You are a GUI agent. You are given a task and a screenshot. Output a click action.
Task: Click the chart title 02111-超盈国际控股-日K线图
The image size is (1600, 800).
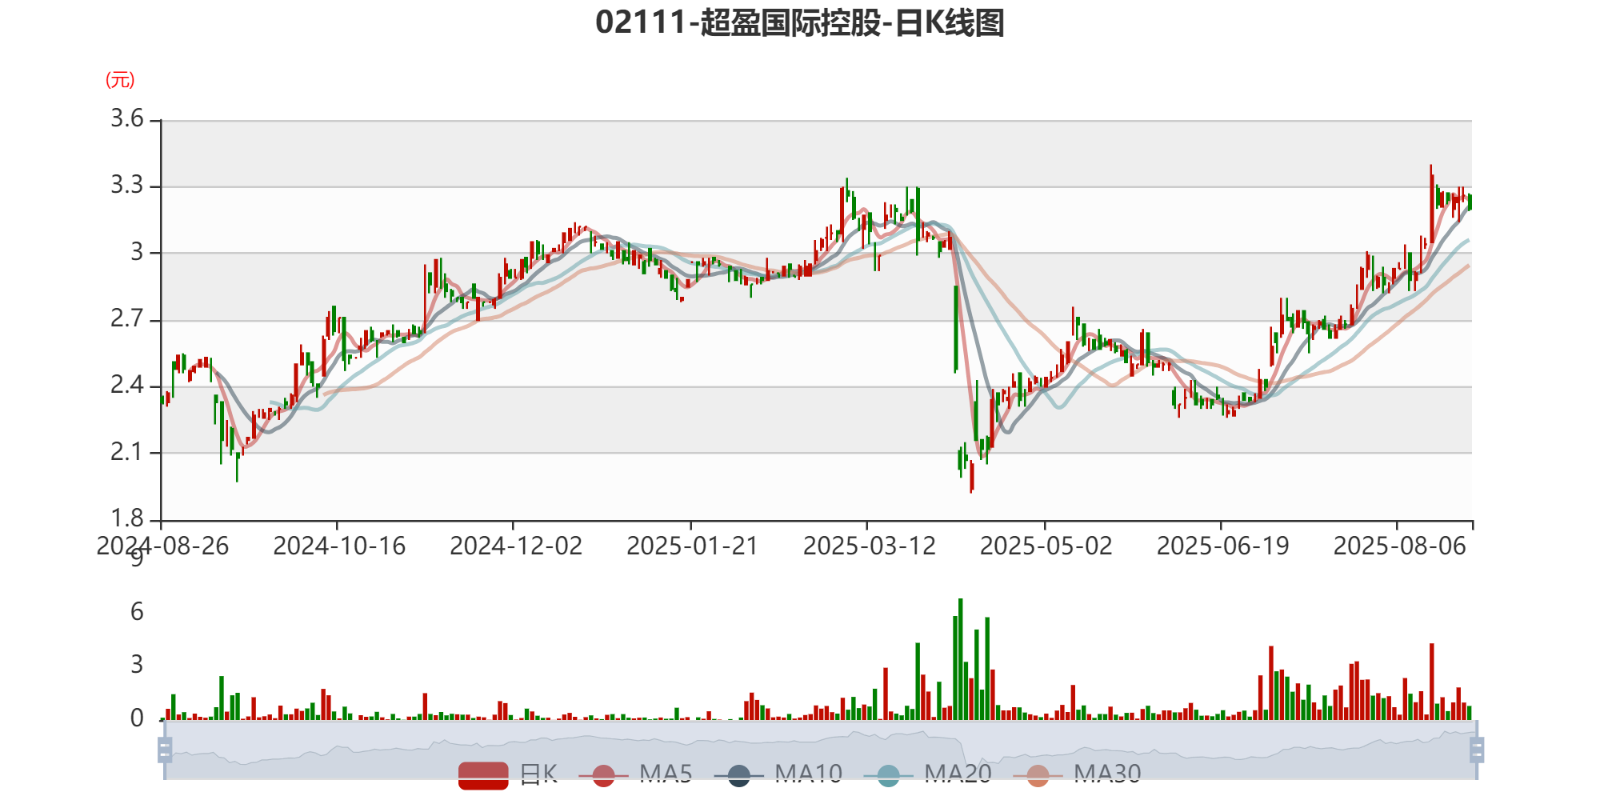coord(800,22)
